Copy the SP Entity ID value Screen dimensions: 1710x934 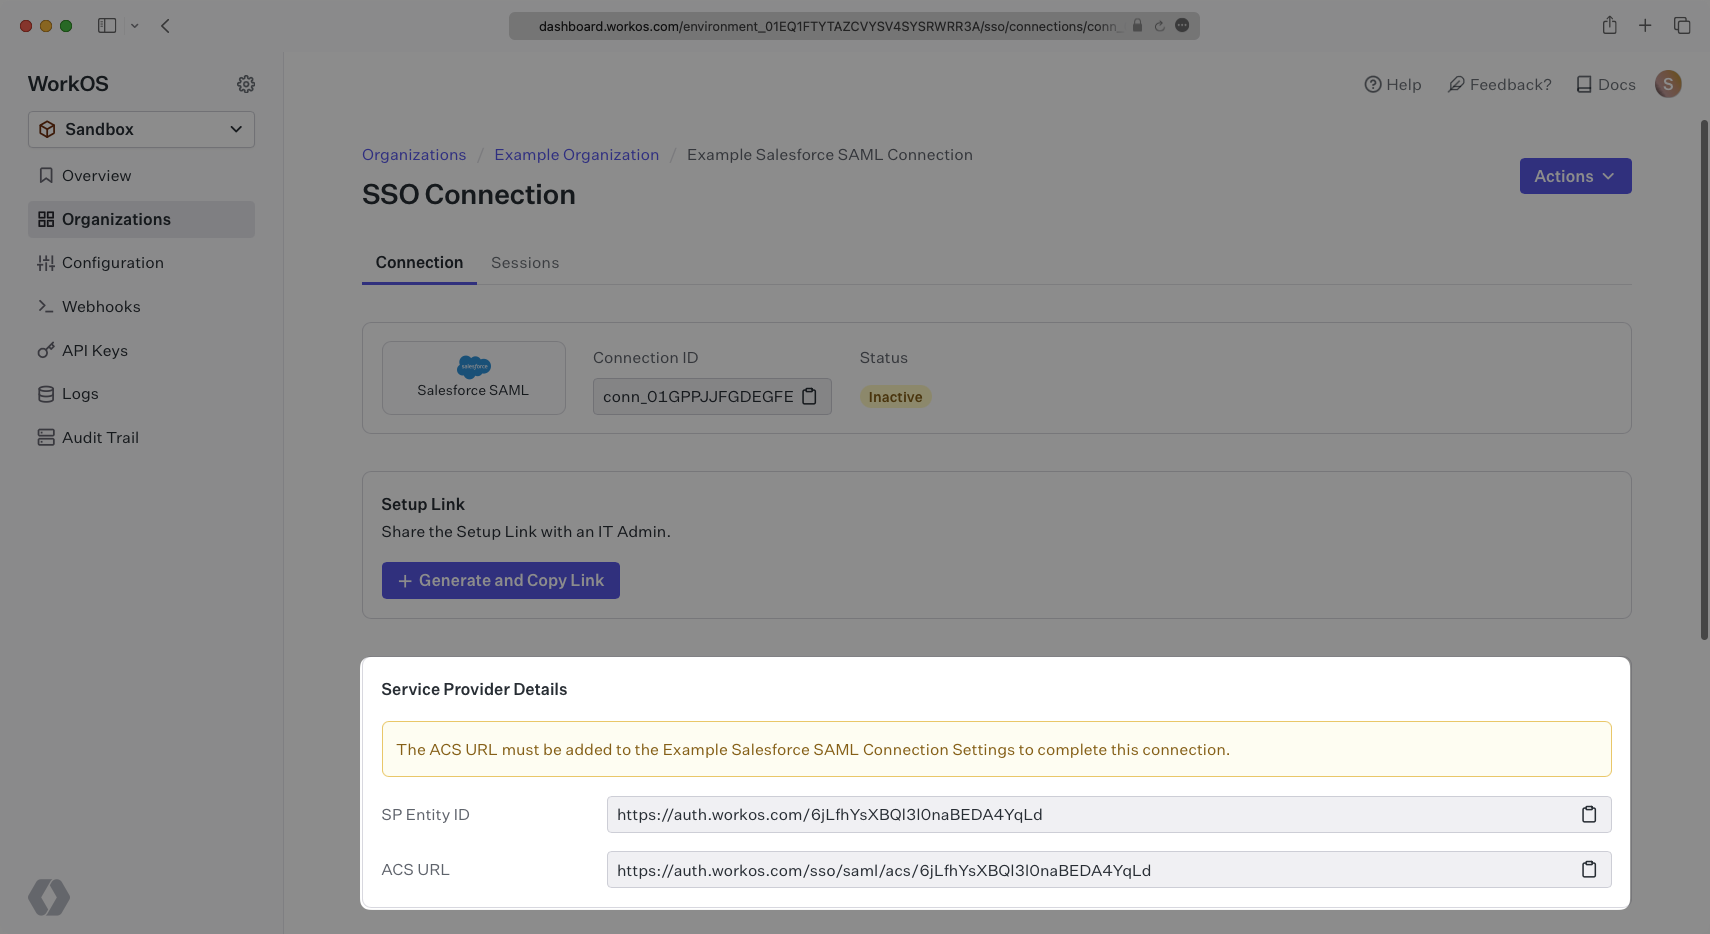(x=1589, y=814)
